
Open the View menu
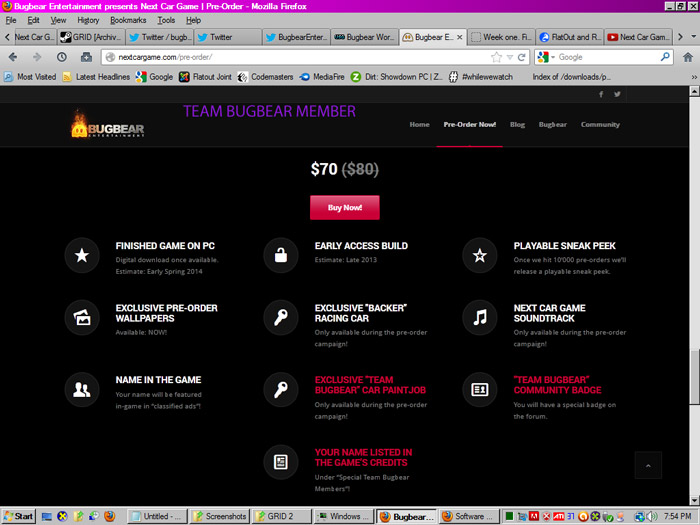point(58,20)
